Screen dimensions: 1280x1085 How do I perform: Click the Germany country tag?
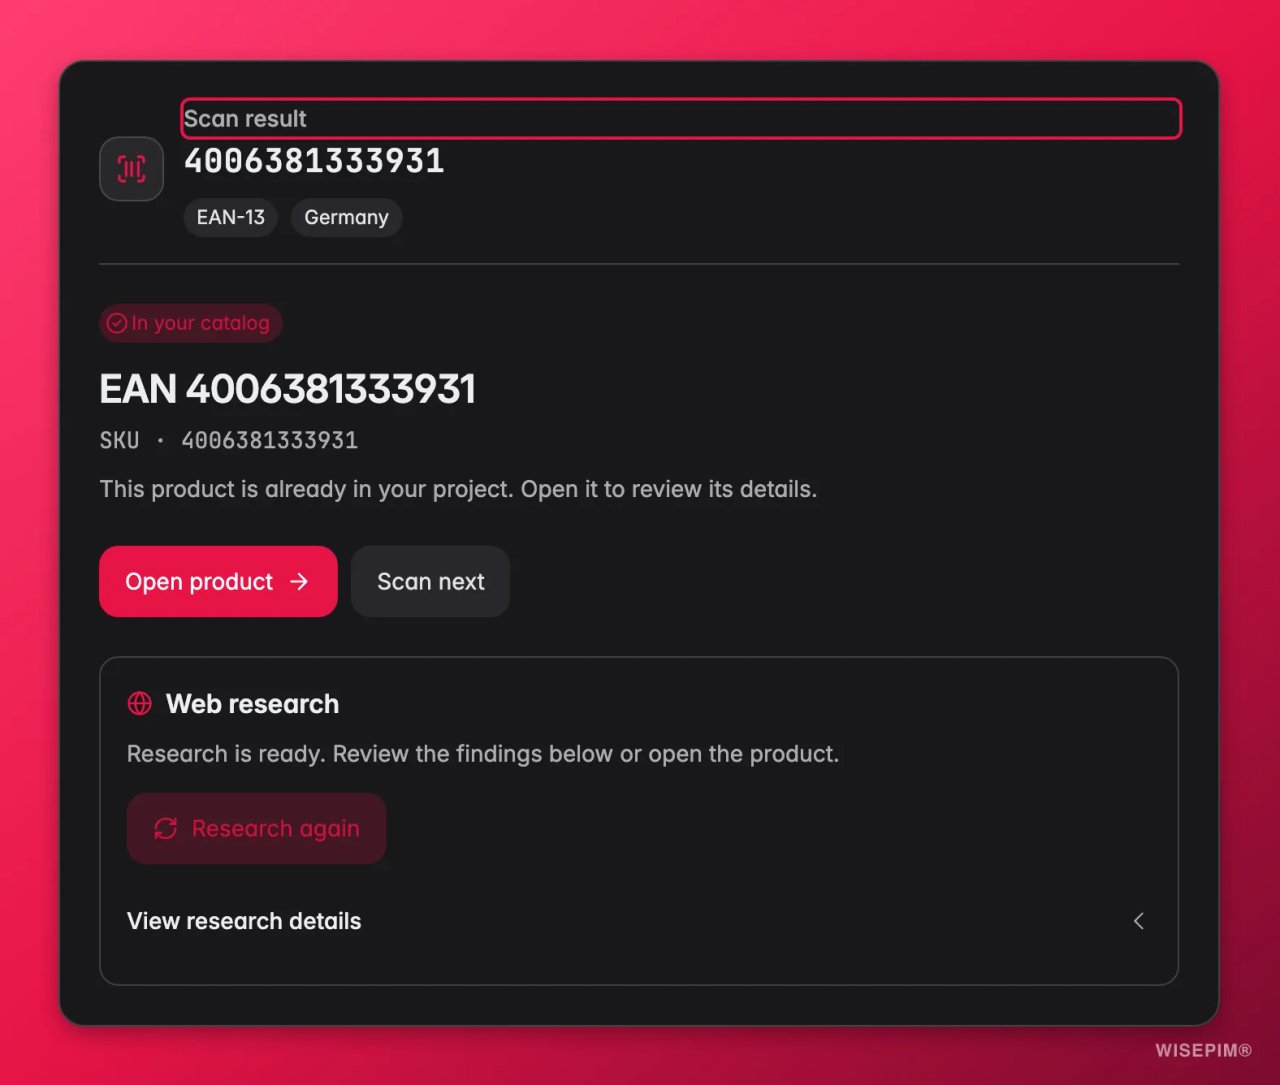pyautogui.click(x=346, y=217)
